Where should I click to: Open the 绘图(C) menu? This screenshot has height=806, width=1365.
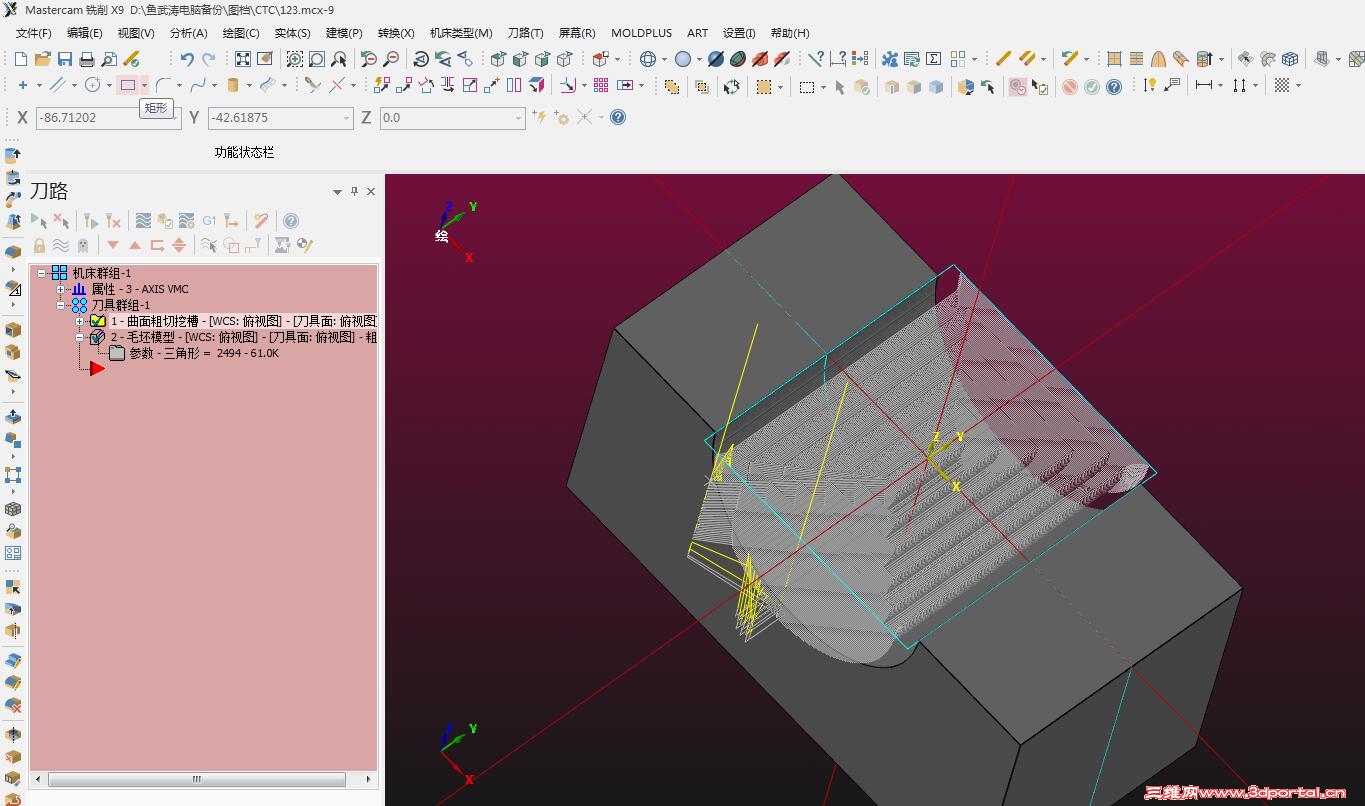[x=241, y=33]
